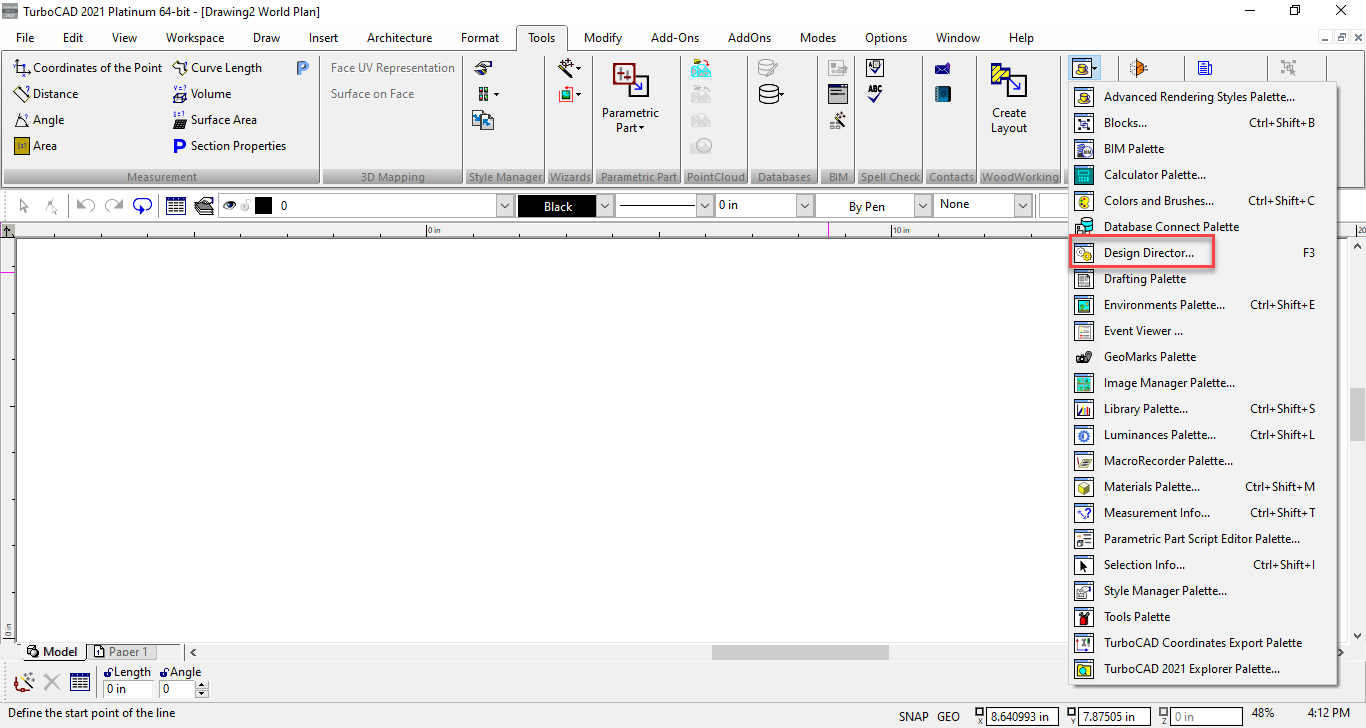Screen dimensions: 1366x728
Task: Select Design Director menu item
Action: (x=1203, y=253)
